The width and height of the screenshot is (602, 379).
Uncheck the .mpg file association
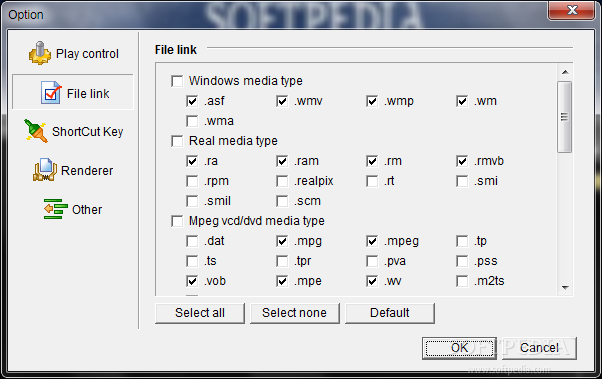click(x=282, y=241)
